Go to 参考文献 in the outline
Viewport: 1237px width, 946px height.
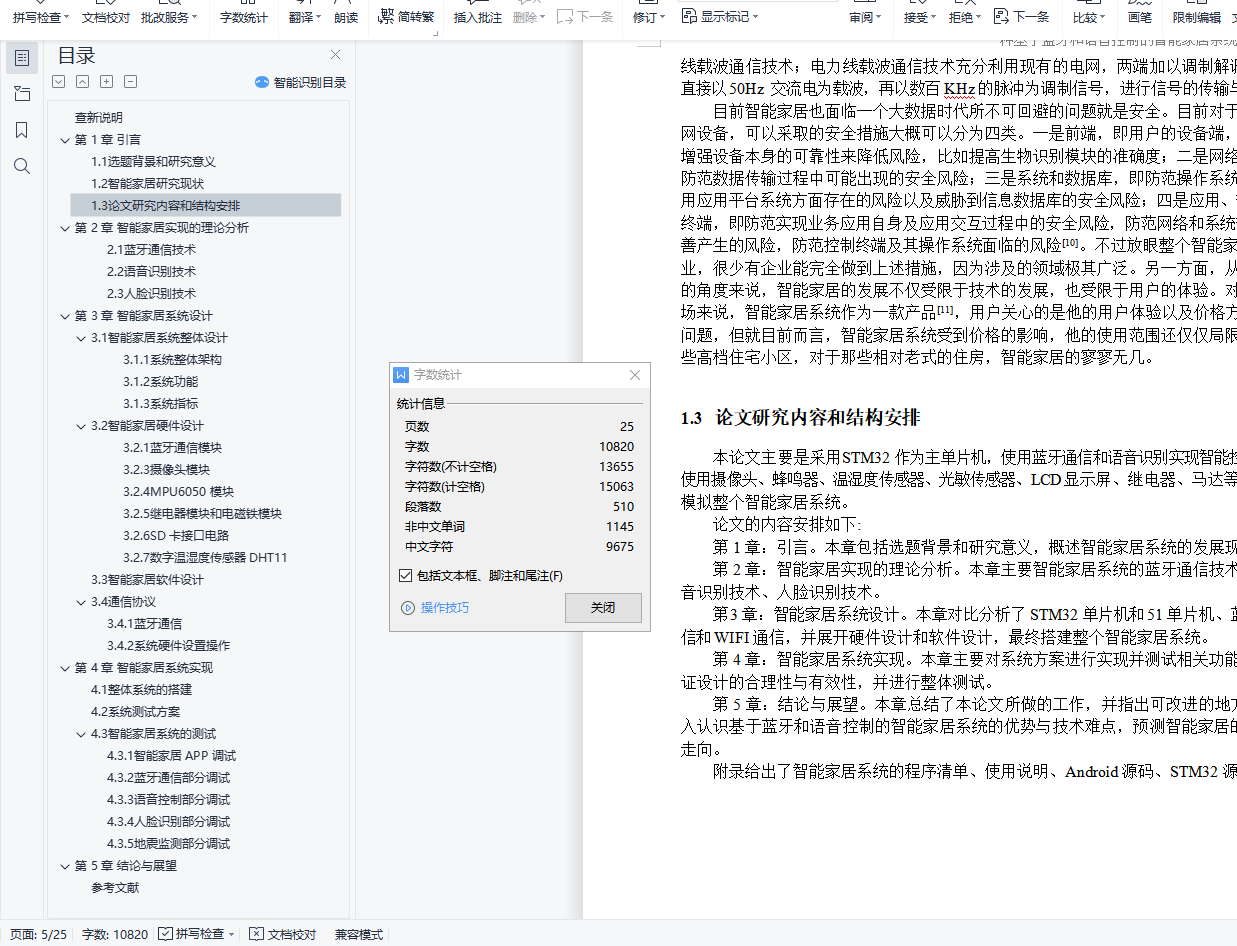coord(115,888)
